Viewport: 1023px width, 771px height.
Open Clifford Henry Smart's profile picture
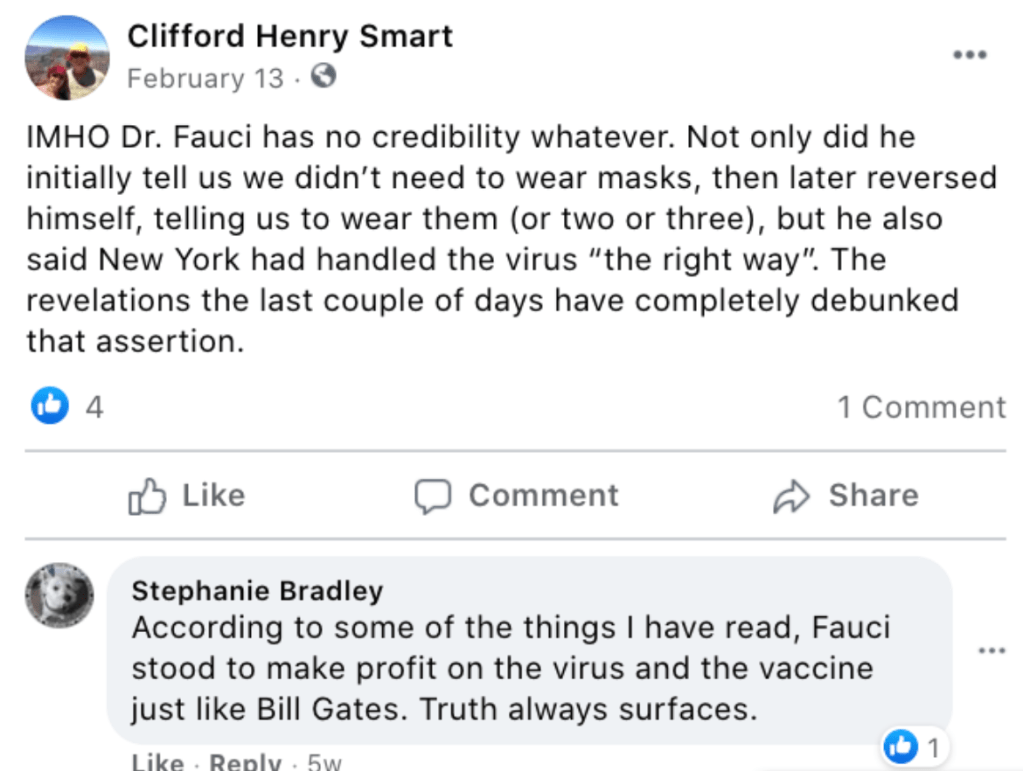[x=66, y=59]
